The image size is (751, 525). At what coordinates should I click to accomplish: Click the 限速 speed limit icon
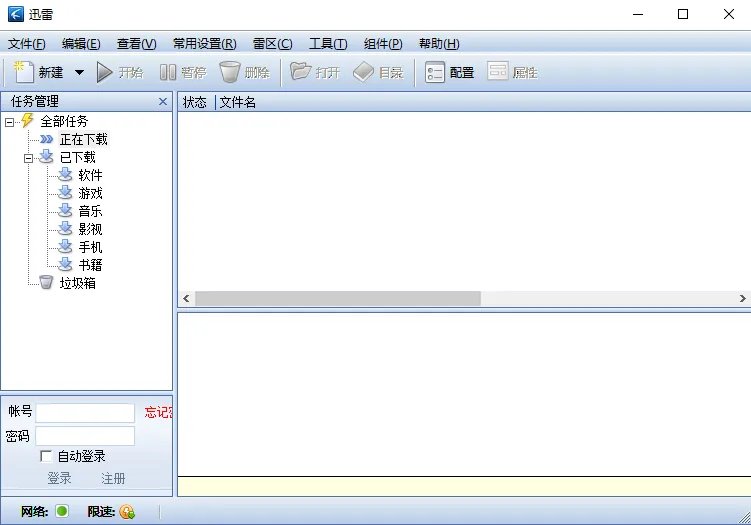127,512
